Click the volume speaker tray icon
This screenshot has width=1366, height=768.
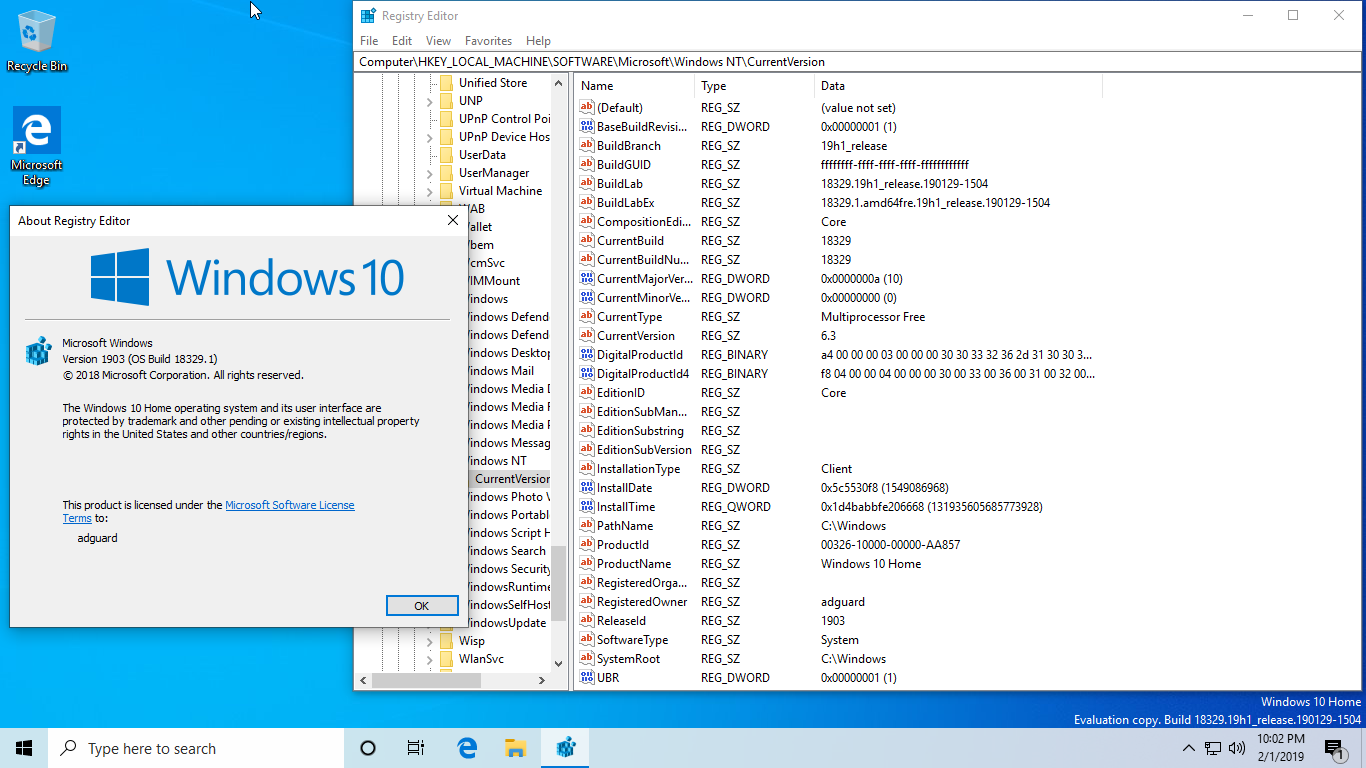tap(1237, 748)
